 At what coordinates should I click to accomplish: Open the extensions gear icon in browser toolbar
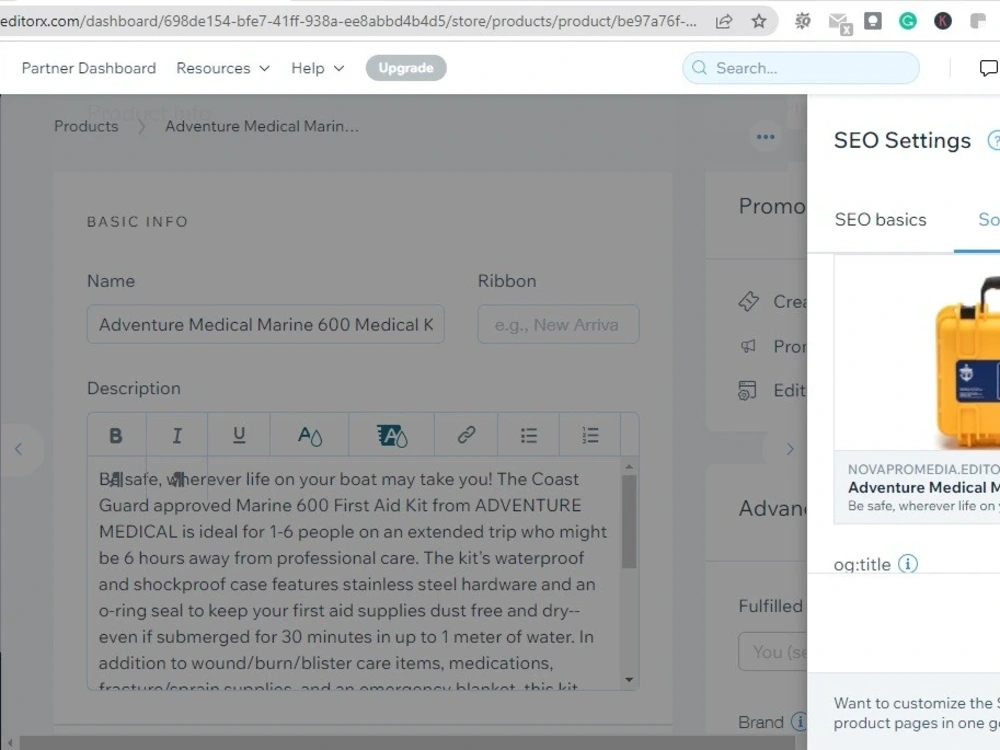coord(802,22)
